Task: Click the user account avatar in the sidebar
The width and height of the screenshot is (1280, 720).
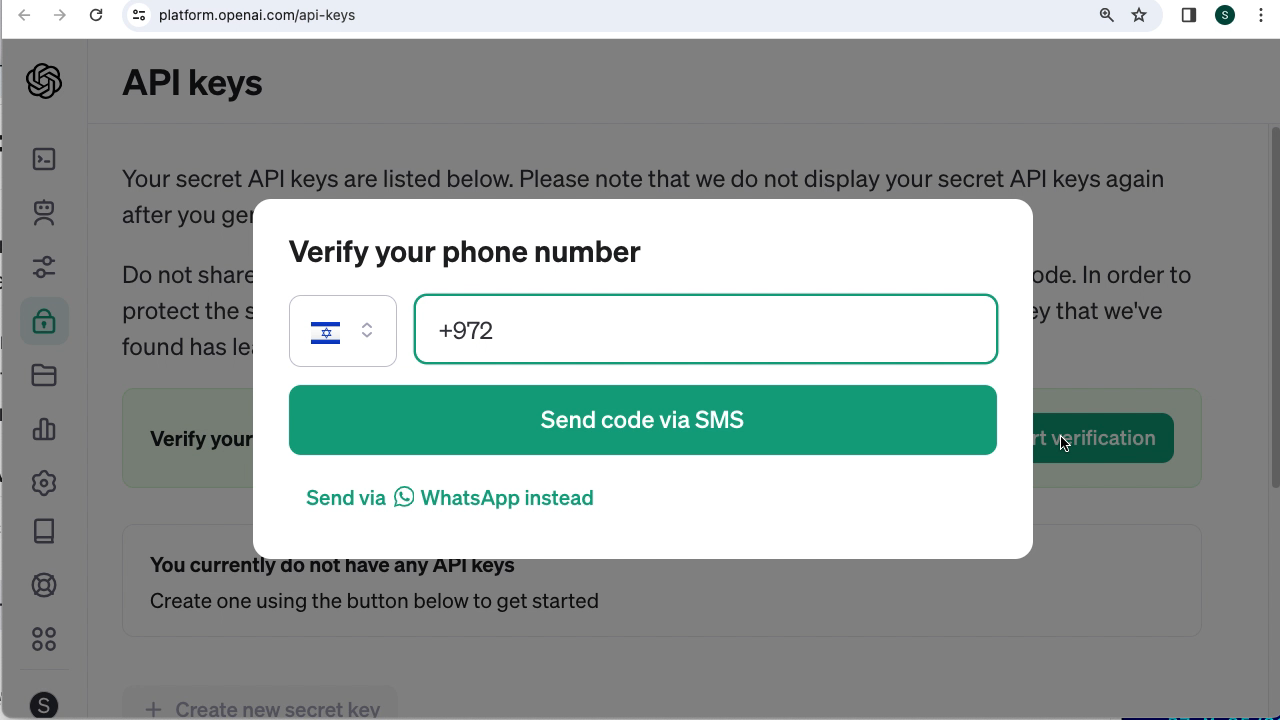Action: coord(44,705)
